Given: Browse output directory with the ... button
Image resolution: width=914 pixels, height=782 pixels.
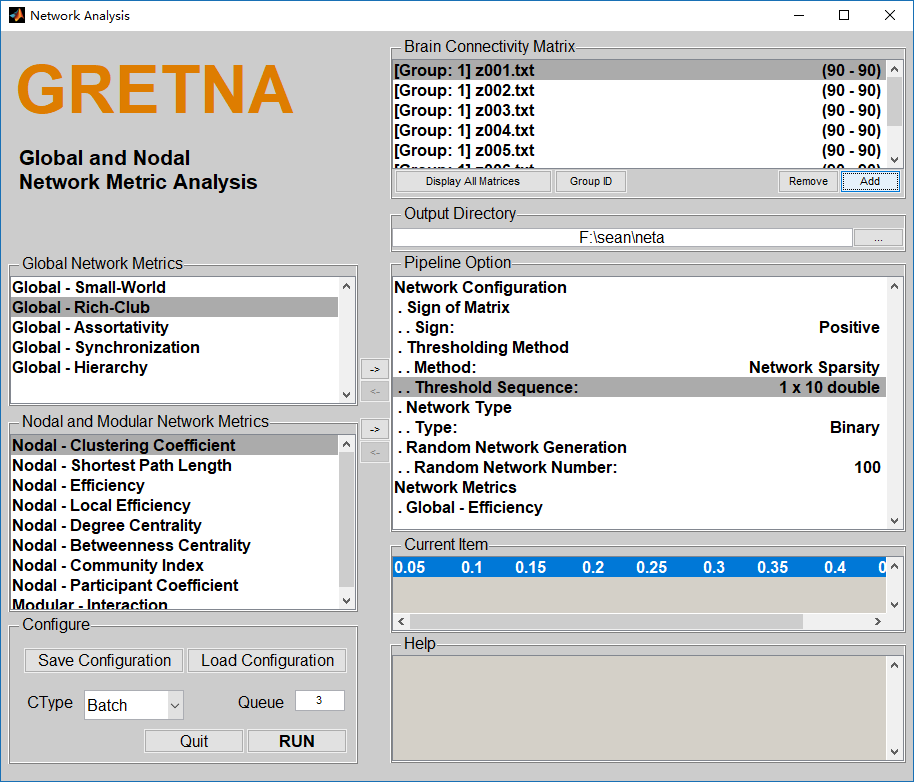Looking at the screenshot, I should tap(878, 238).
